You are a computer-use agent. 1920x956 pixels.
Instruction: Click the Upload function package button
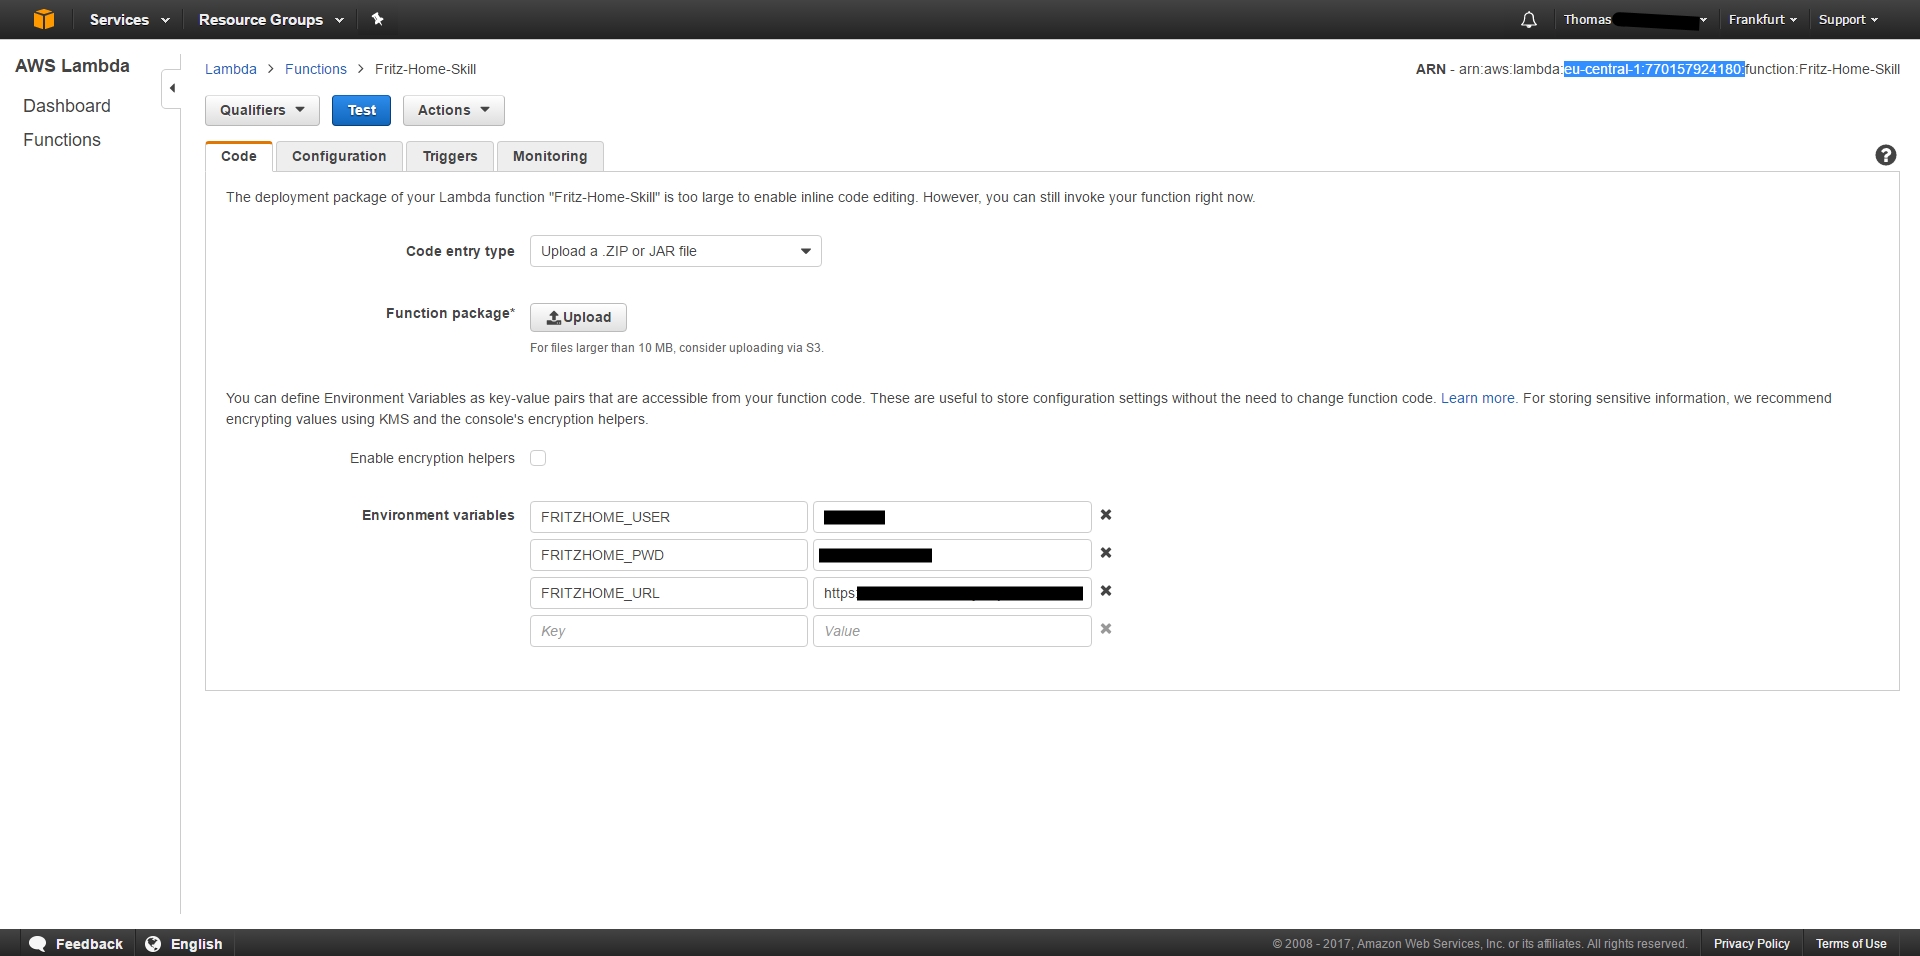pos(578,317)
